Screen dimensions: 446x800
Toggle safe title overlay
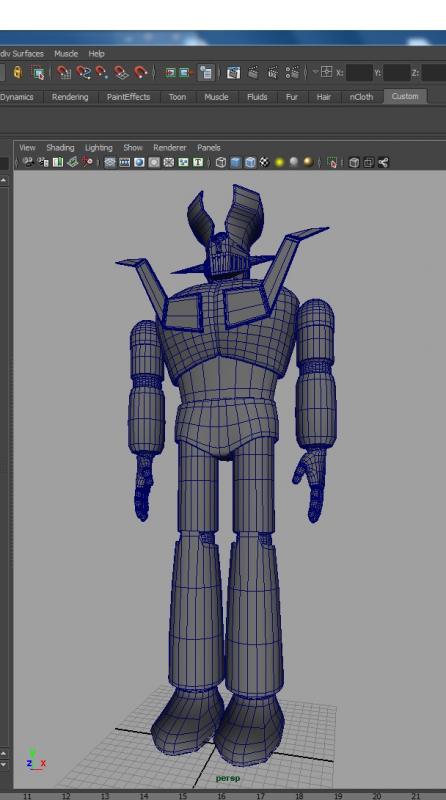198,162
